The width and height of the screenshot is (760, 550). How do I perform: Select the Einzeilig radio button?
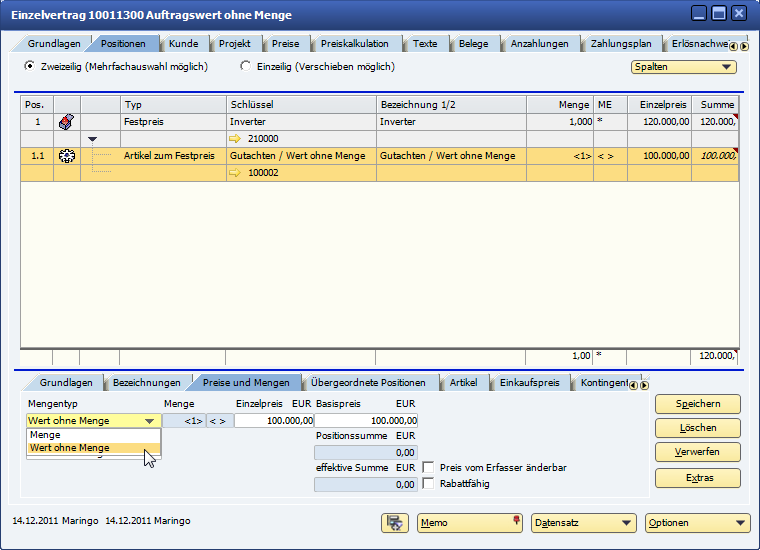246,66
